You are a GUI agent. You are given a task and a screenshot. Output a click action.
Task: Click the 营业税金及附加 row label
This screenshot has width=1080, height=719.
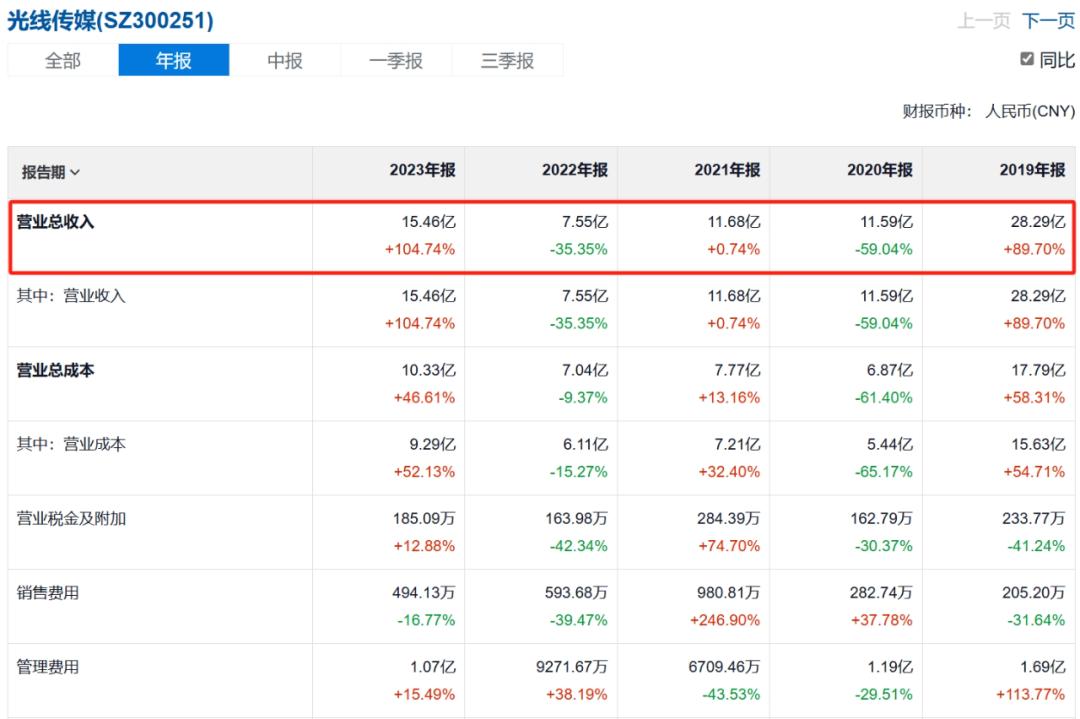[x=71, y=519]
